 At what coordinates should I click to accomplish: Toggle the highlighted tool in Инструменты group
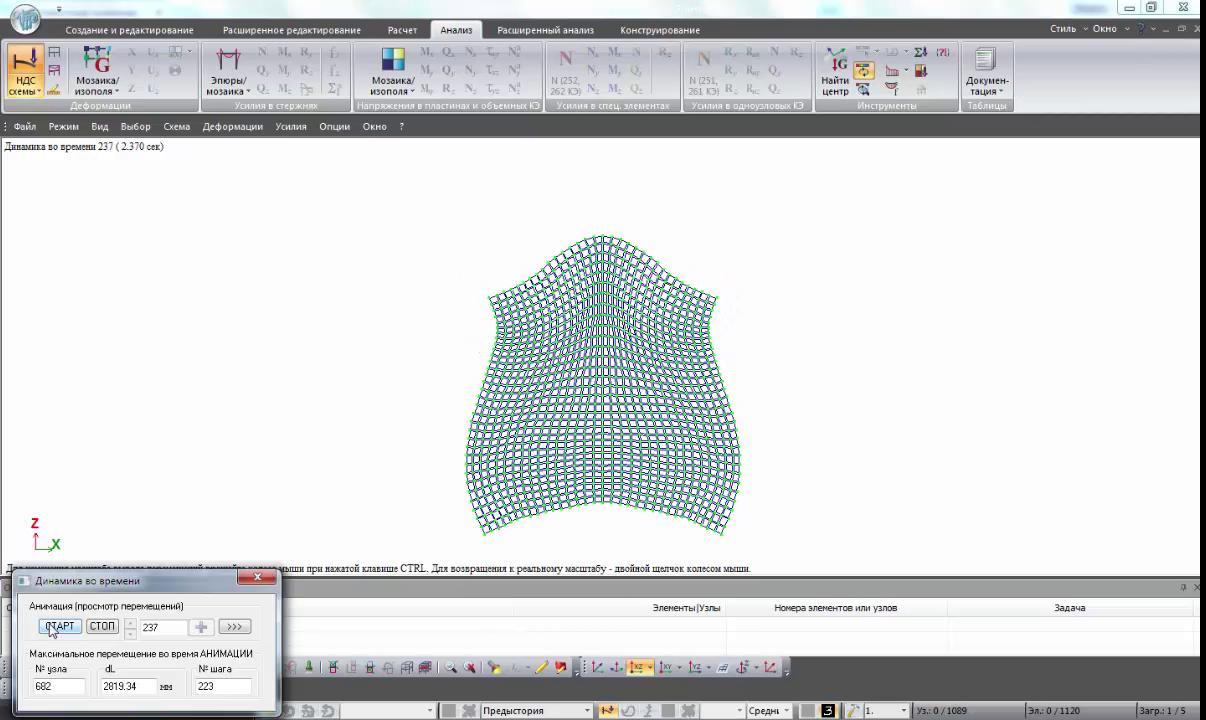[864, 70]
